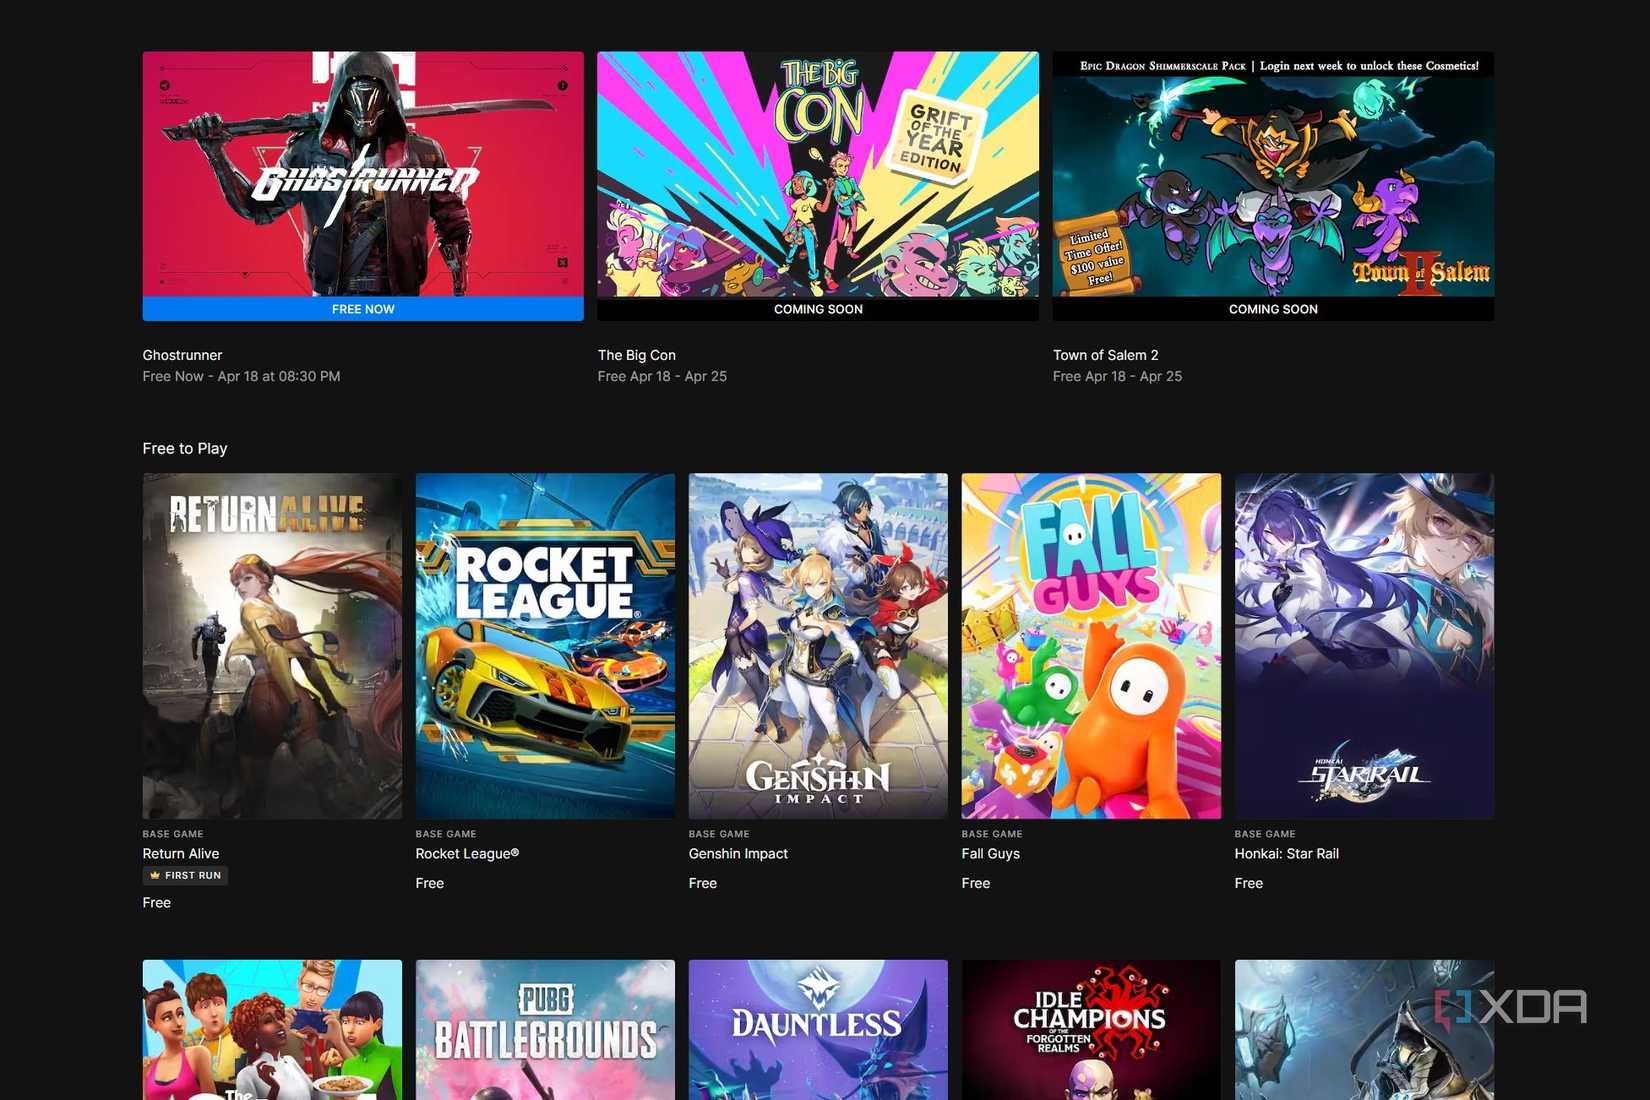This screenshot has width=1650, height=1100.
Task: Click the Free price under Return Alive
Action: tap(157, 902)
